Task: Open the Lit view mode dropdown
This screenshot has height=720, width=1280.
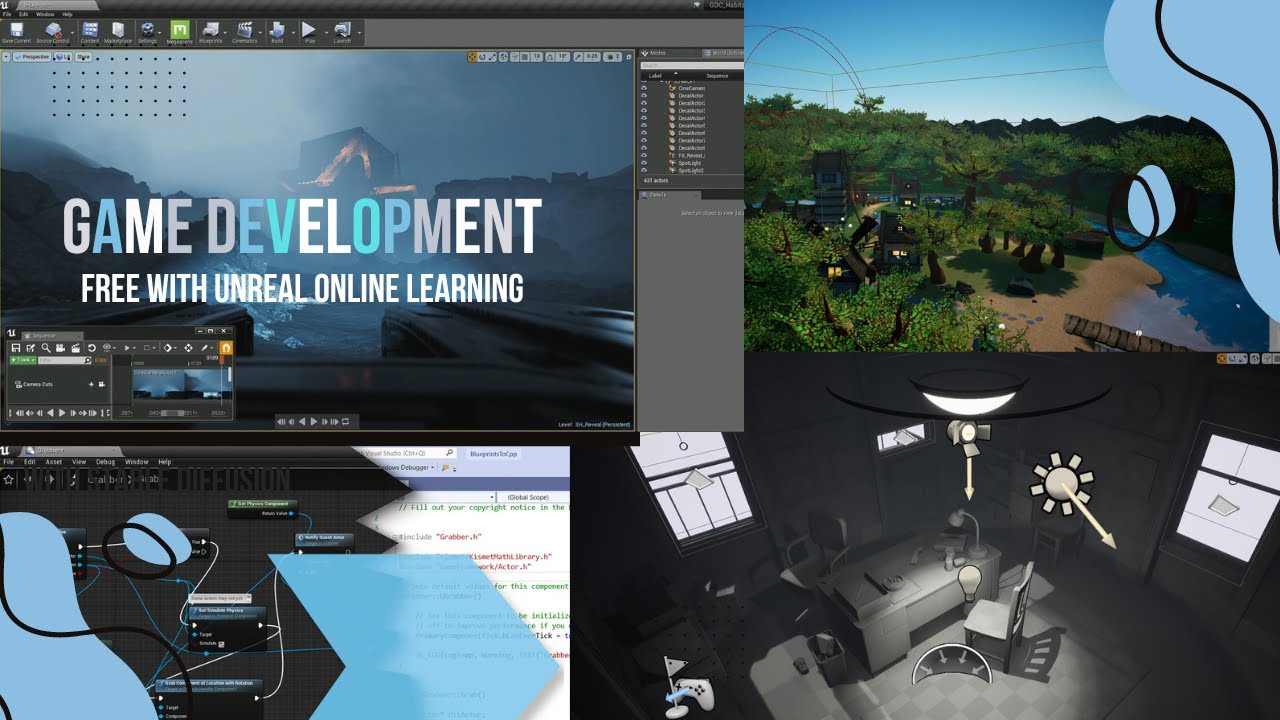Action: click(63, 57)
